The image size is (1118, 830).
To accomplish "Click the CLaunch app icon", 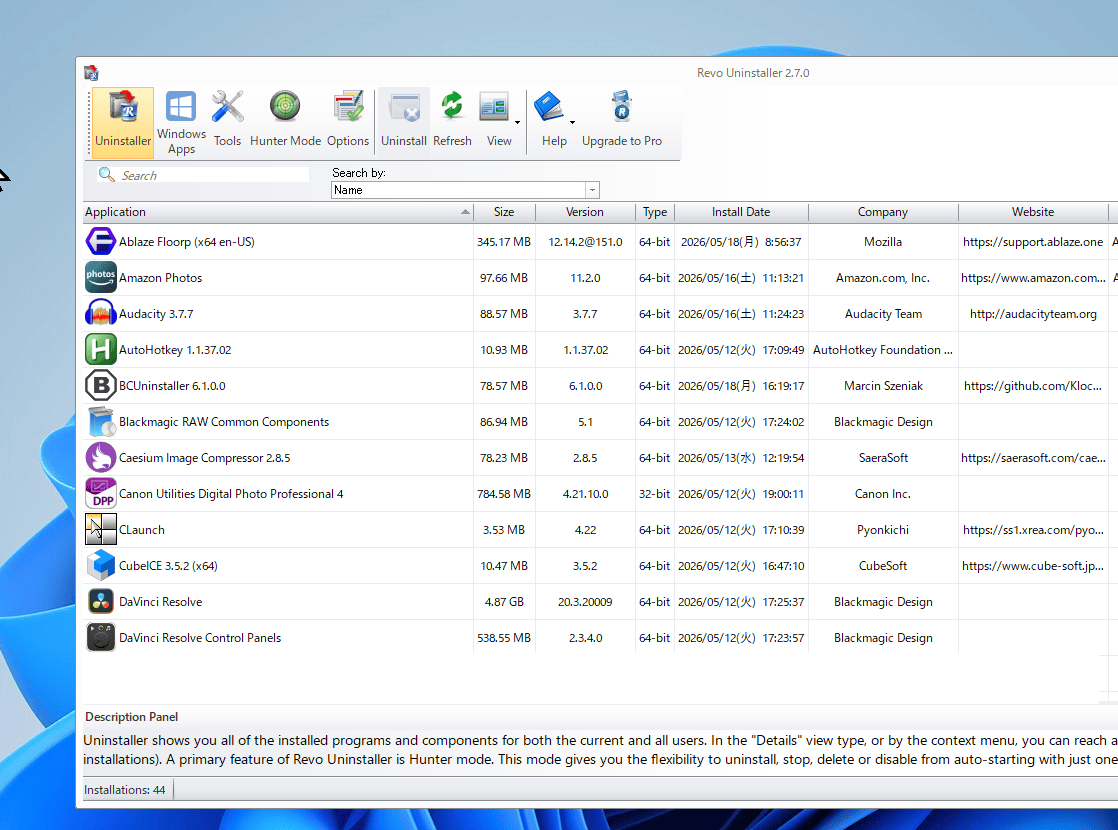I will [101, 529].
